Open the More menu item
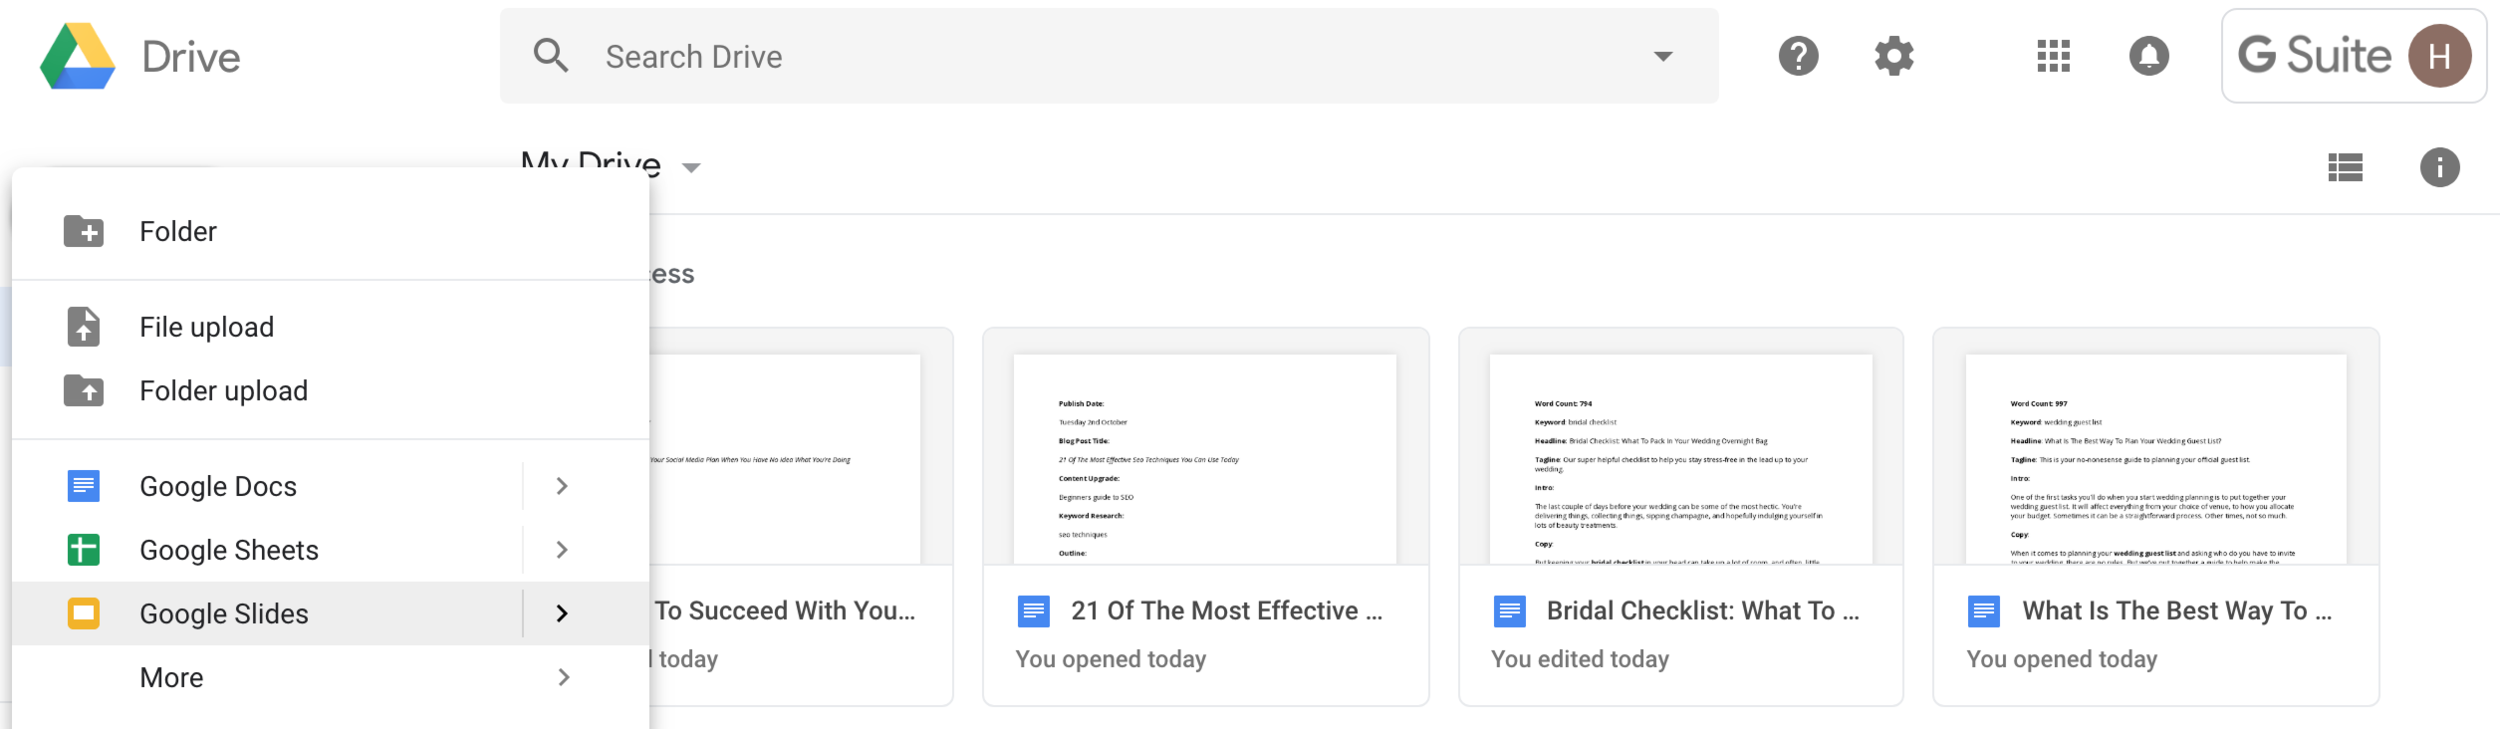This screenshot has width=2500, height=729. point(330,678)
